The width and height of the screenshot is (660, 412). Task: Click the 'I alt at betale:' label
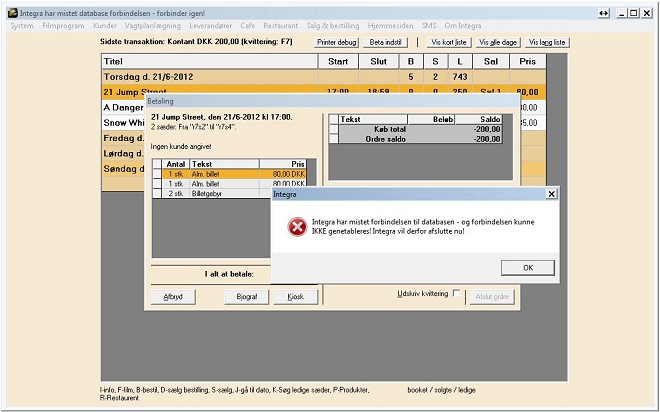(x=229, y=274)
